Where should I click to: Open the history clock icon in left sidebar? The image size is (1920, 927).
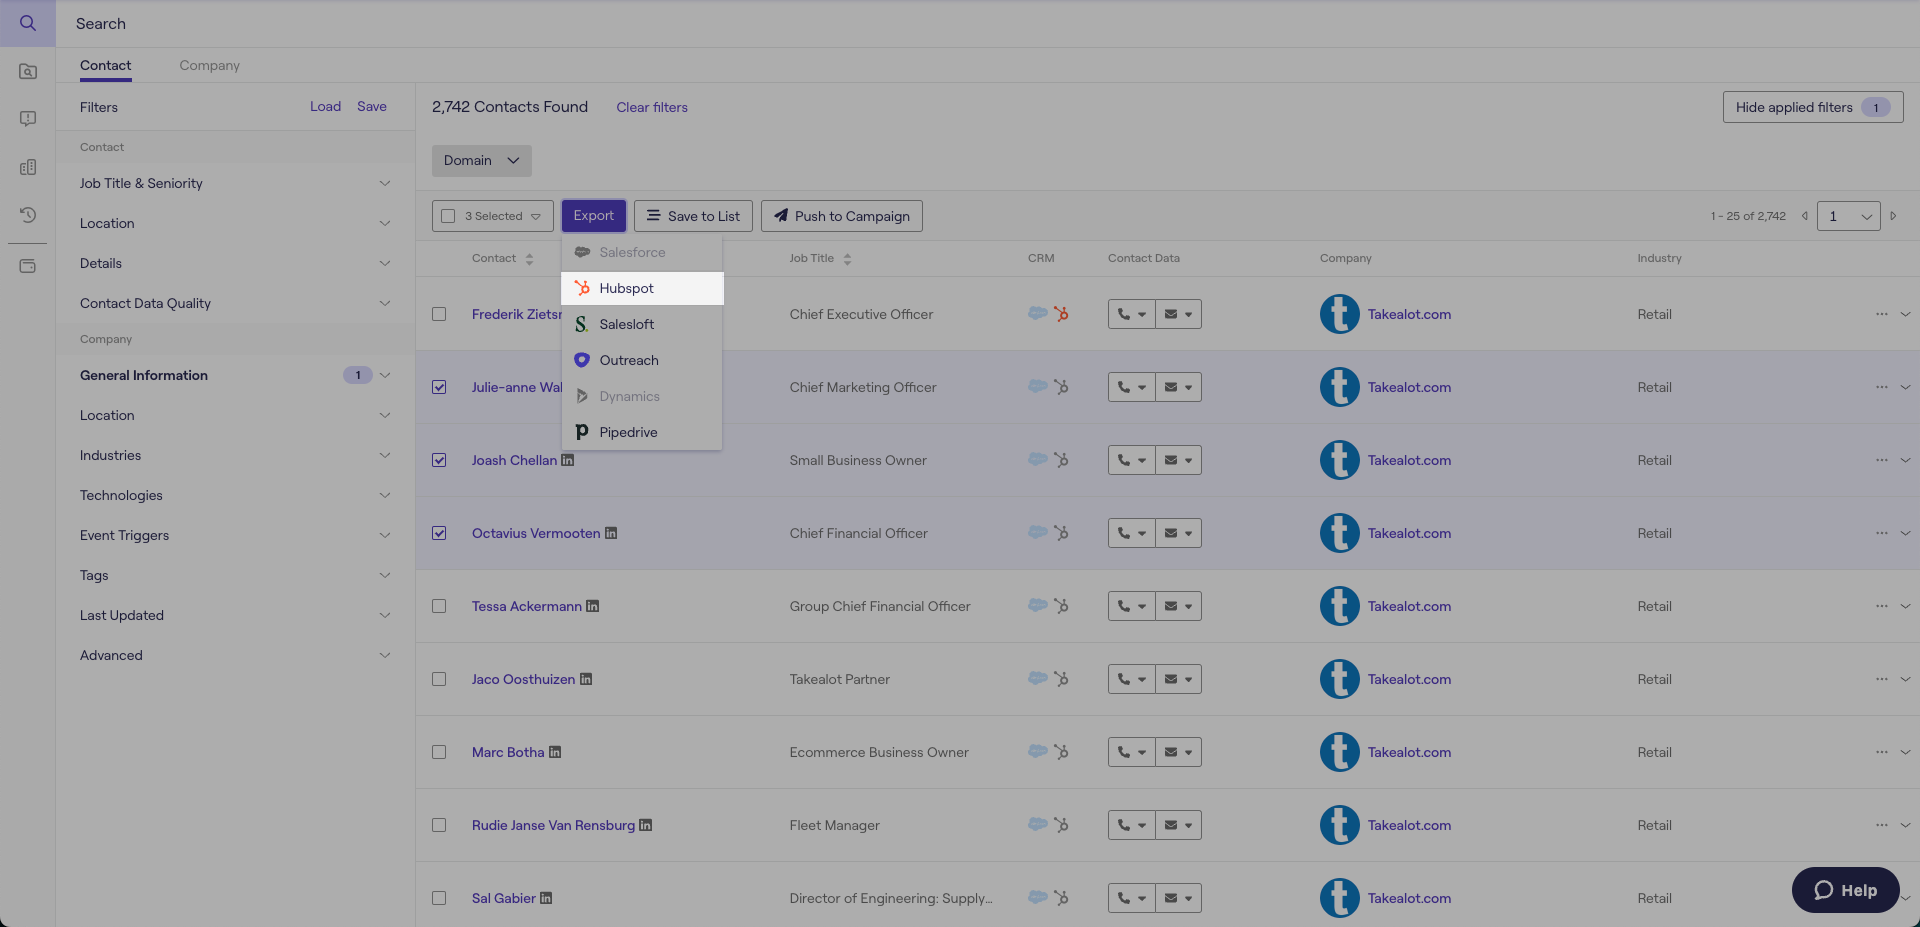(x=28, y=215)
